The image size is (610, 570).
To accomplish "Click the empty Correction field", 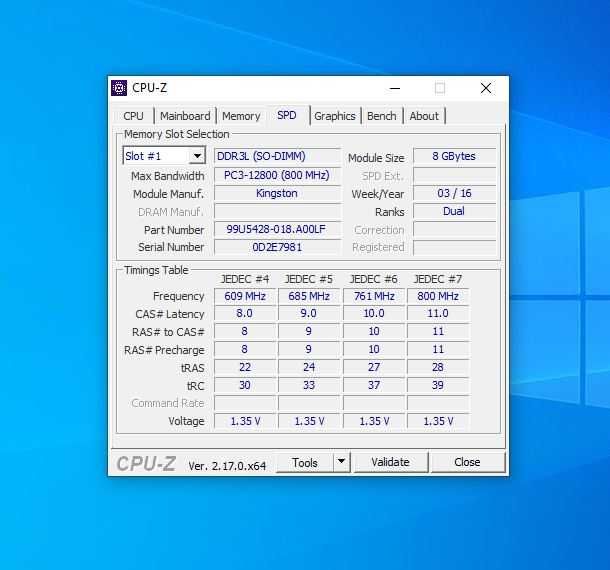I will (454, 229).
